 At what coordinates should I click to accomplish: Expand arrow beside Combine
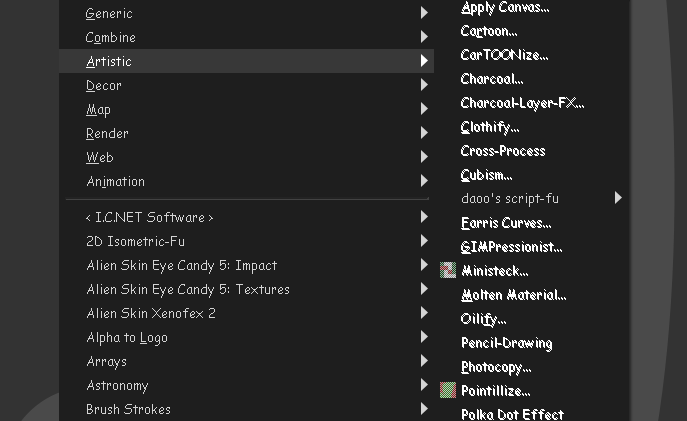click(424, 36)
